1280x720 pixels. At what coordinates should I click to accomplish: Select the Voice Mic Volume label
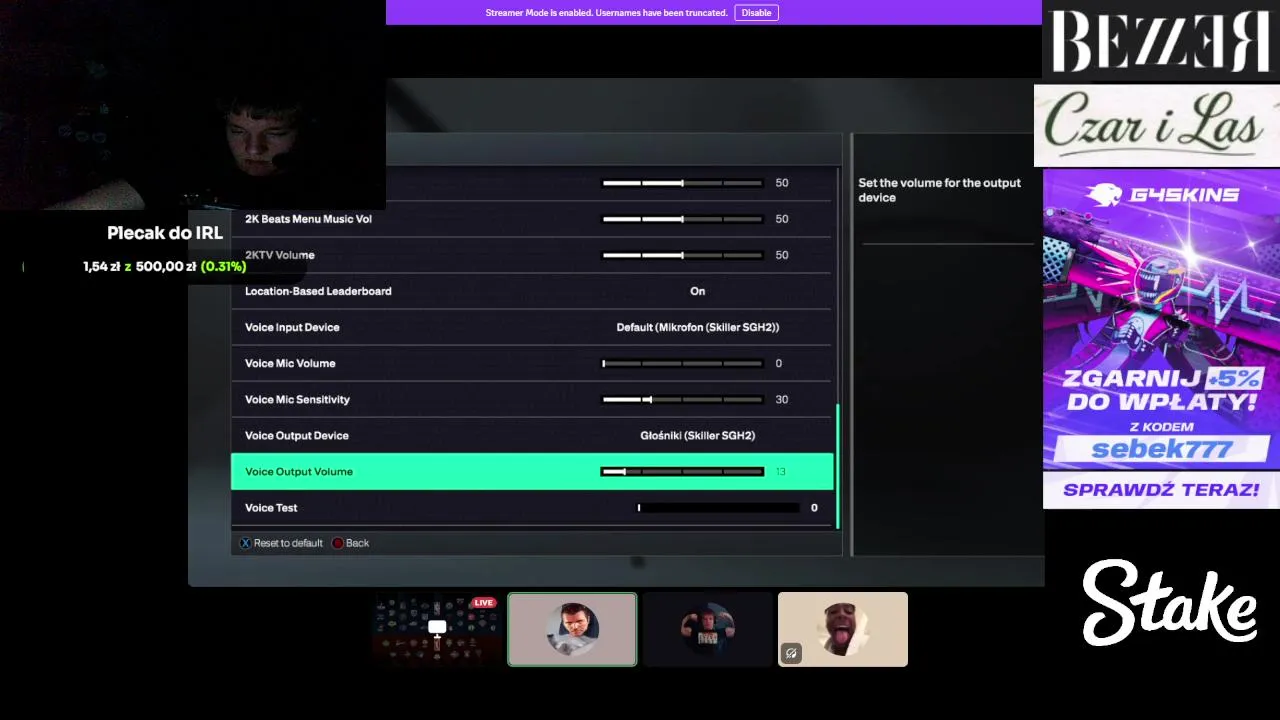pyautogui.click(x=290, y=364)
